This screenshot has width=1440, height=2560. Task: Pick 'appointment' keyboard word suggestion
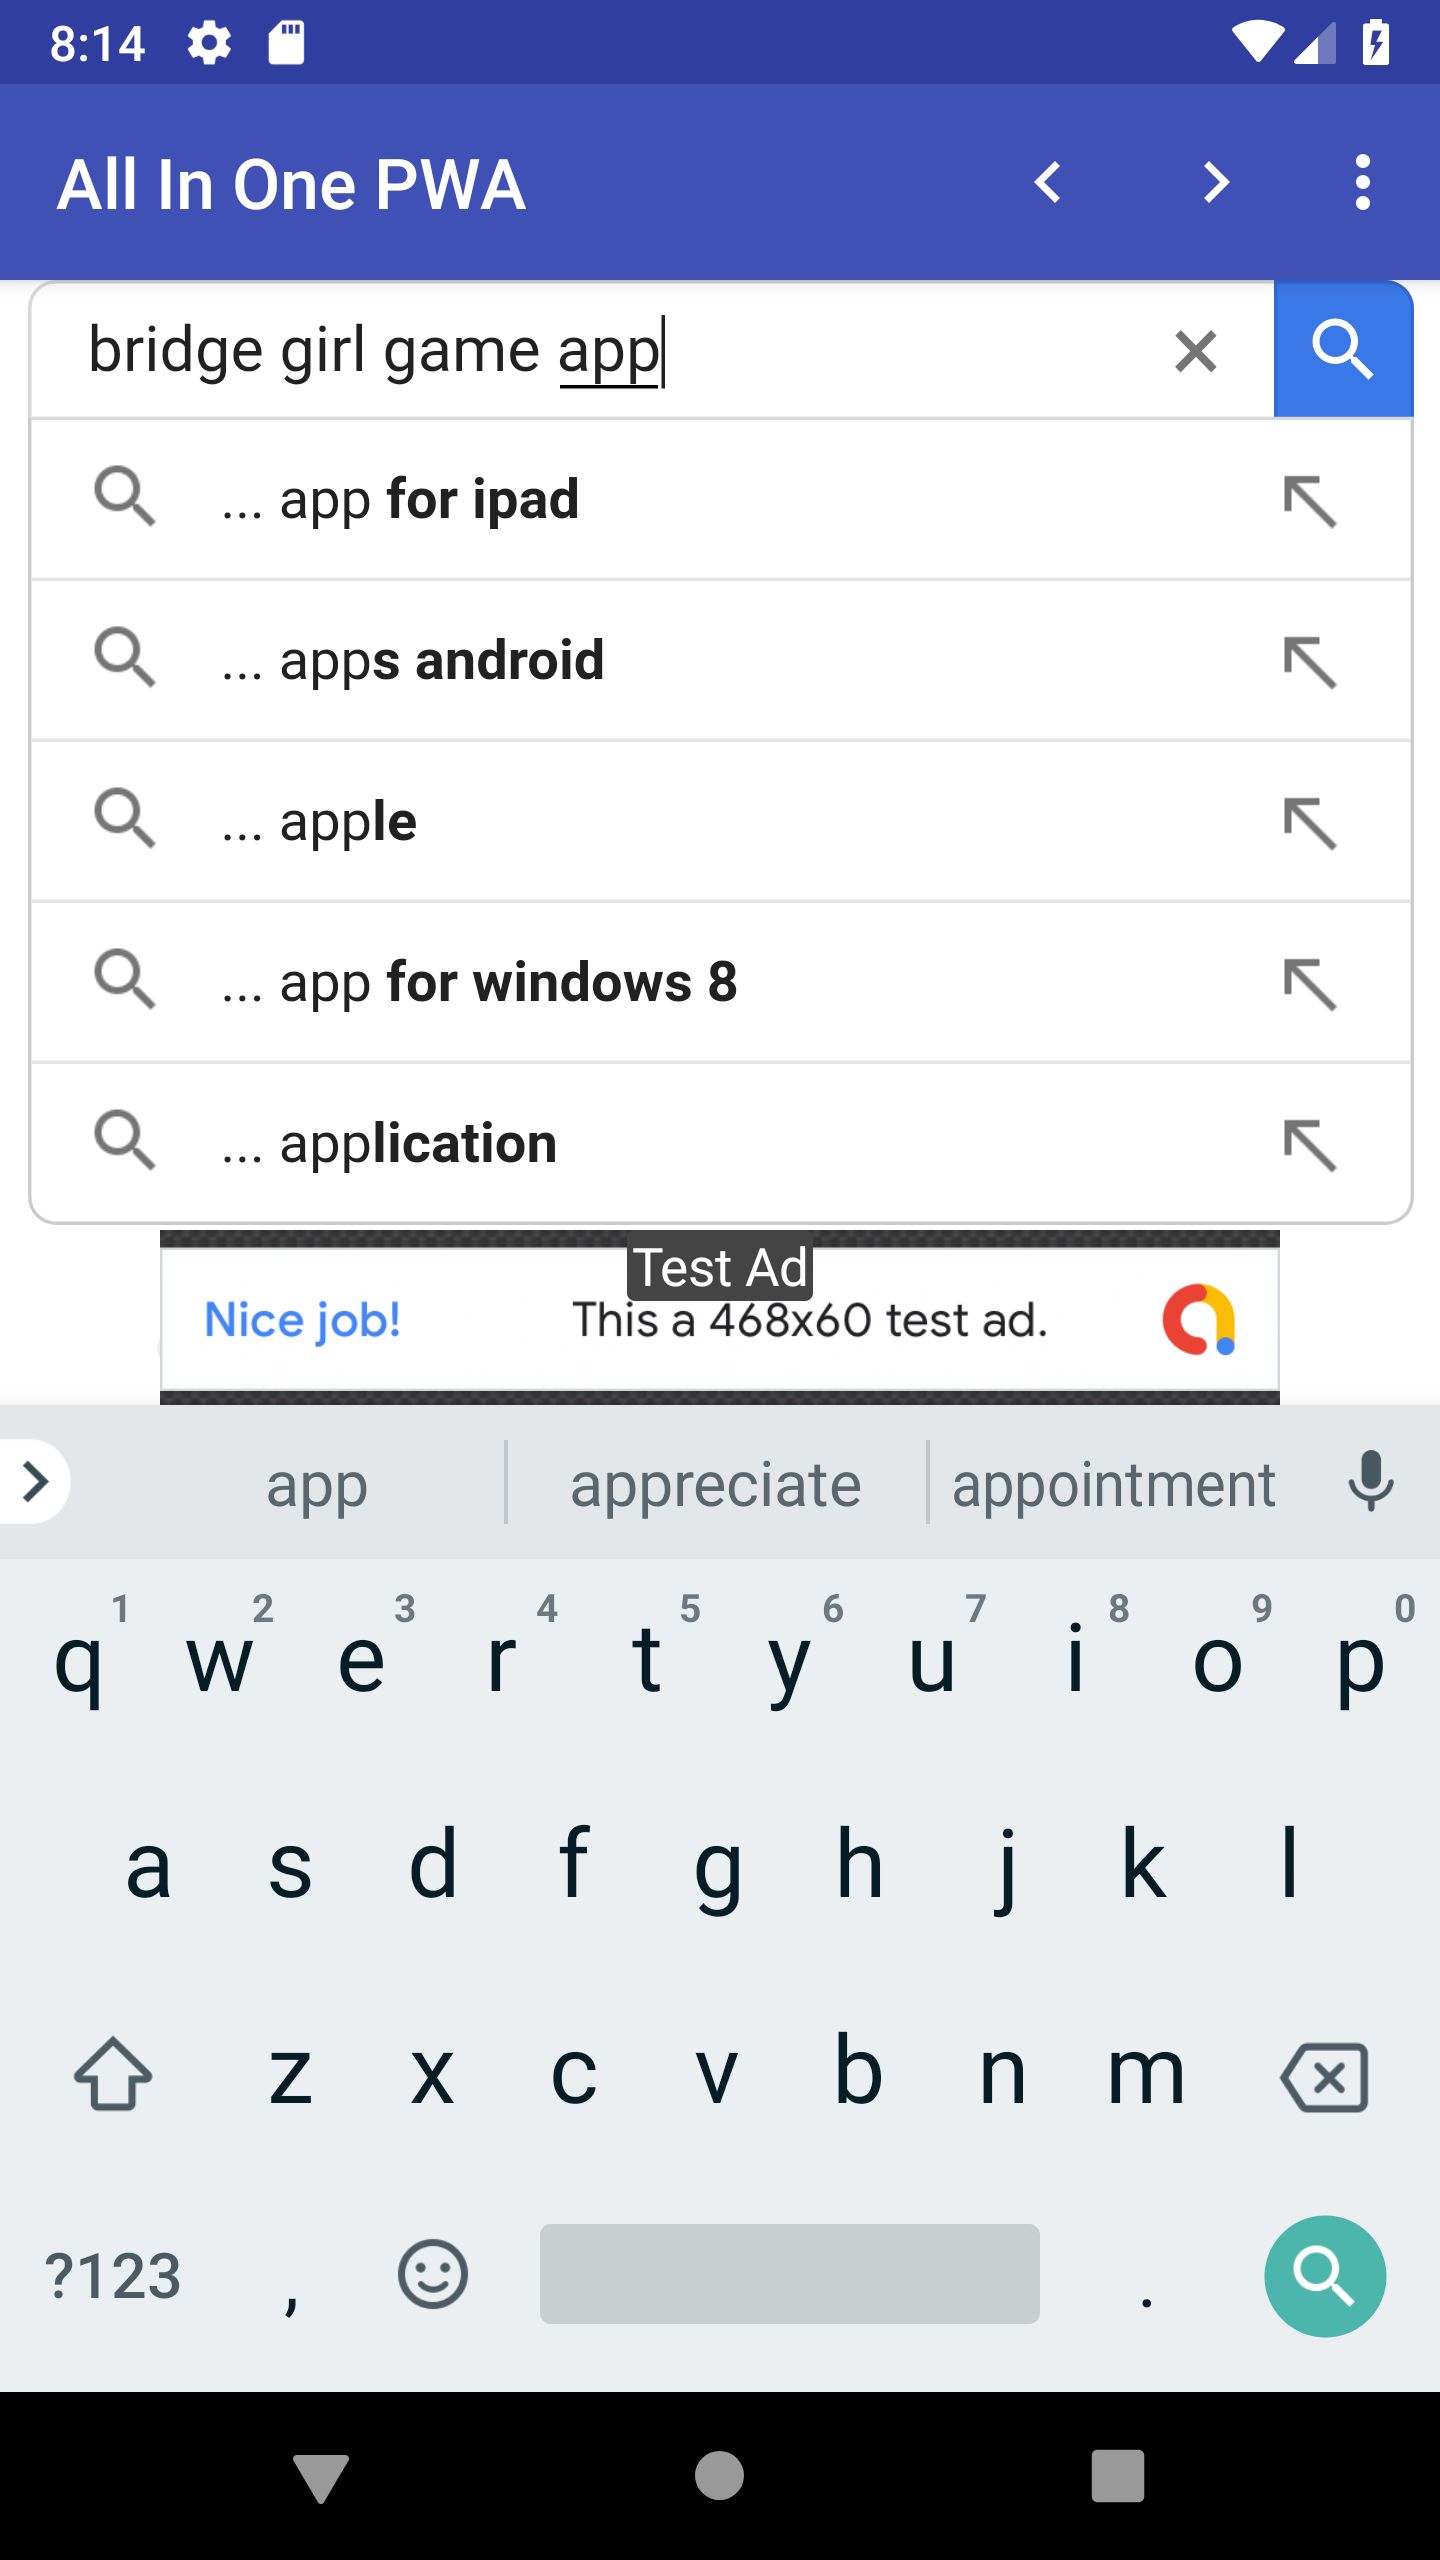pos(1113,1485)
